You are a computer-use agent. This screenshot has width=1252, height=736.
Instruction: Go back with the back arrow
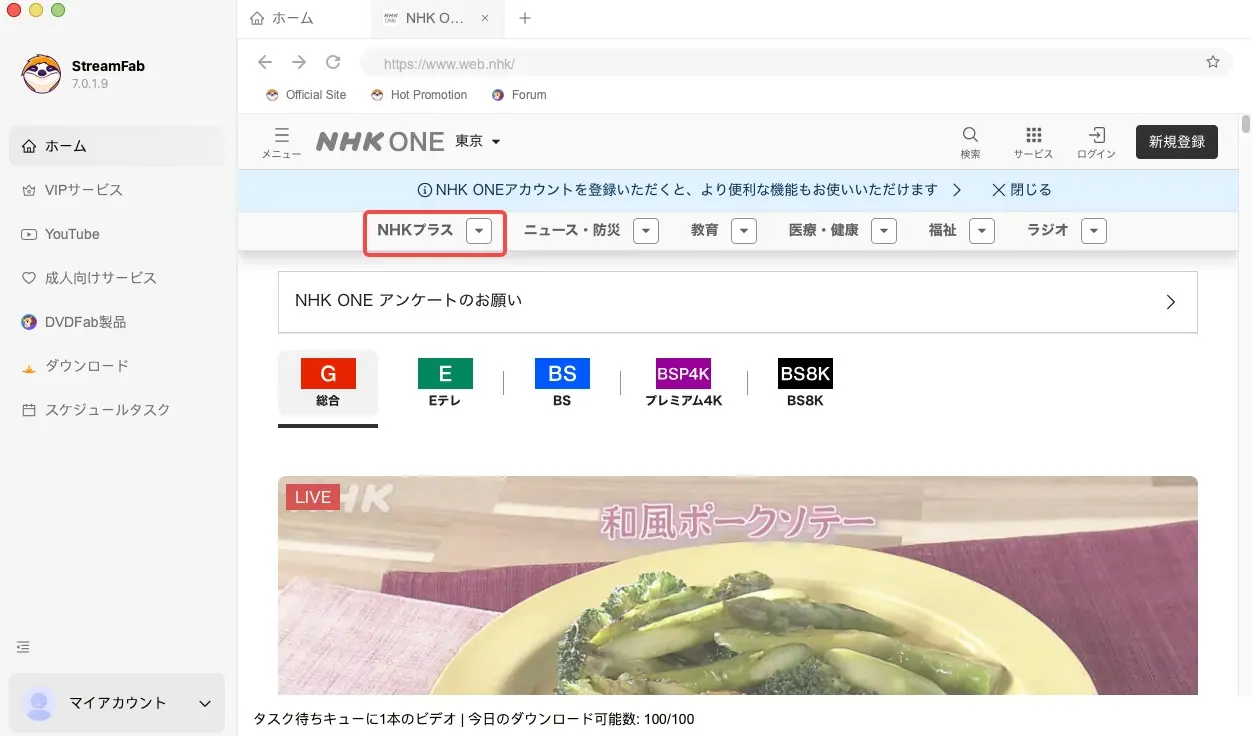pos(265,62)
